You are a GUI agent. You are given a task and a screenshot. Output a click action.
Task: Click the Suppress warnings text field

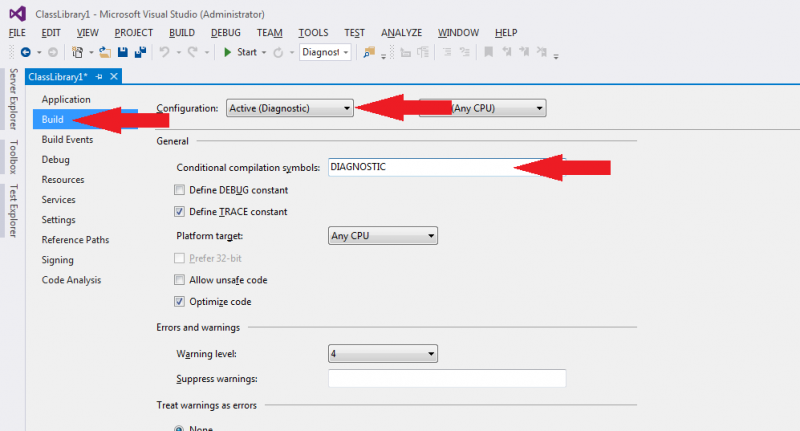click(447, 378)
